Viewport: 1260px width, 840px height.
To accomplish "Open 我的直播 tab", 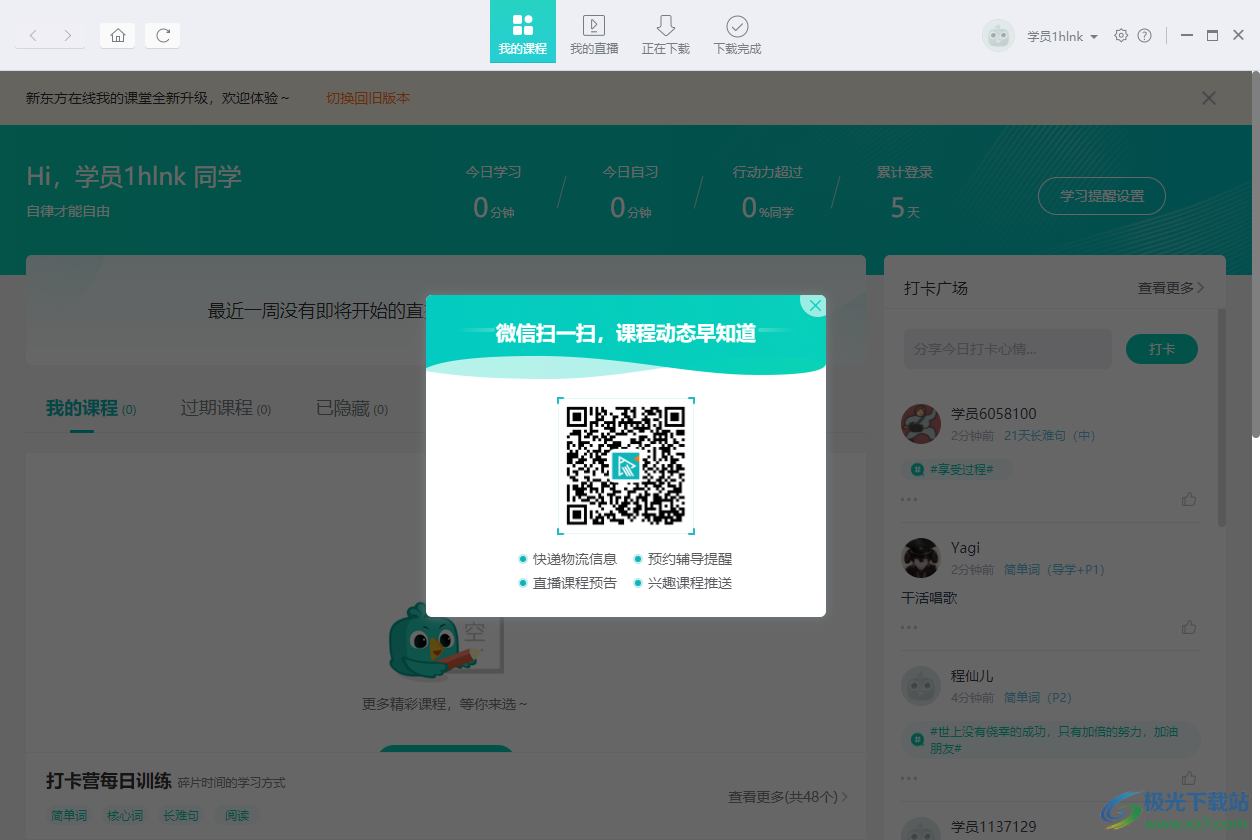I will (594, 34).
